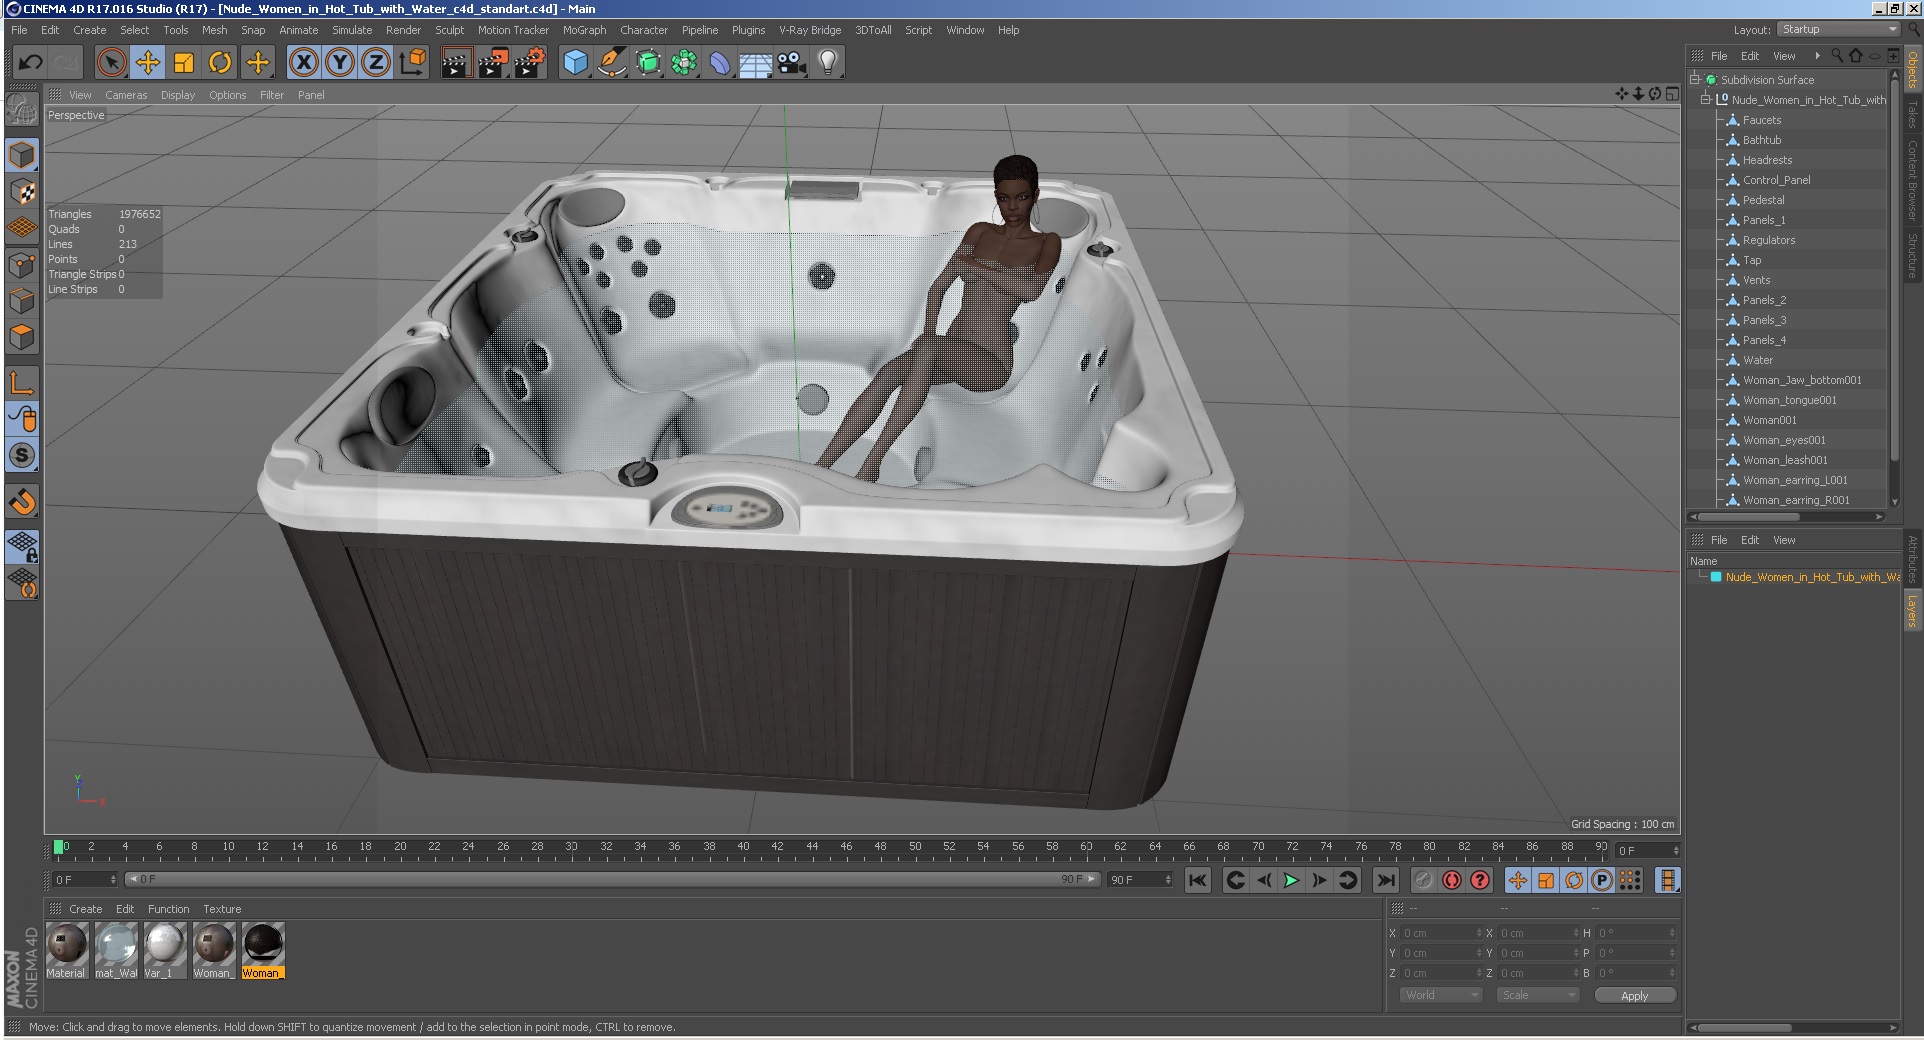The image size is (1924, 1040).
Task: Open the MoGraph array green icon
Action: 684,63
